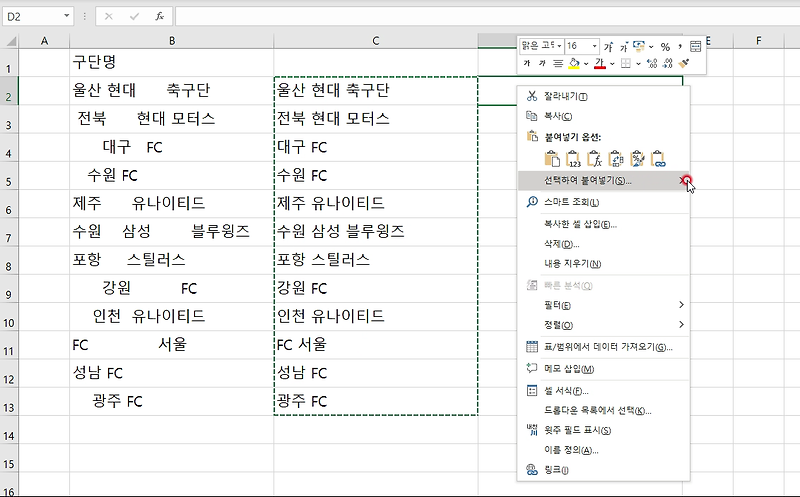
Task: Apply comma style from mini toolbar
Action: (680, 46)
